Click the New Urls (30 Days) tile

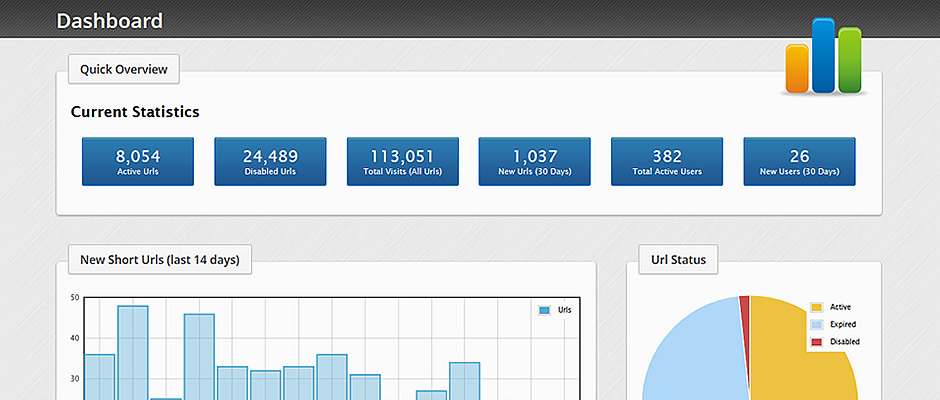pyautogui.click(x=534, y=162)
